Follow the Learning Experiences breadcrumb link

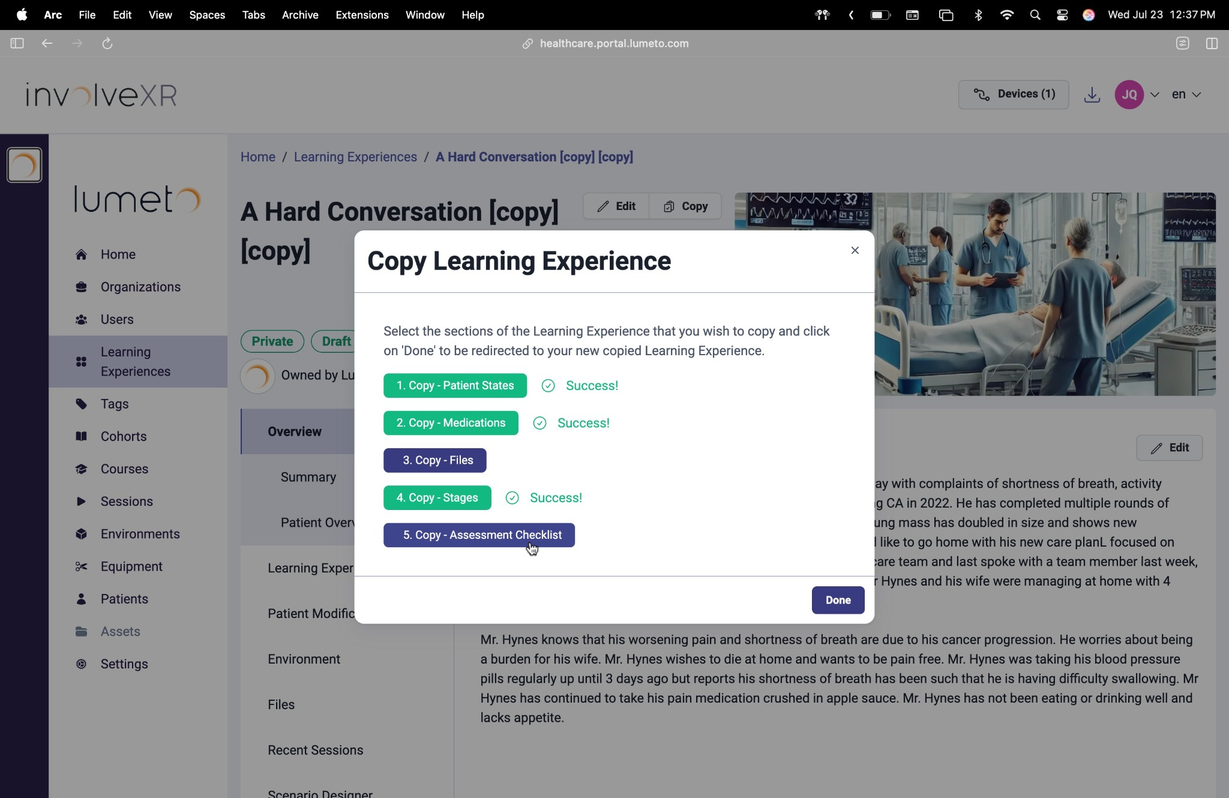(x=355, y=157)
